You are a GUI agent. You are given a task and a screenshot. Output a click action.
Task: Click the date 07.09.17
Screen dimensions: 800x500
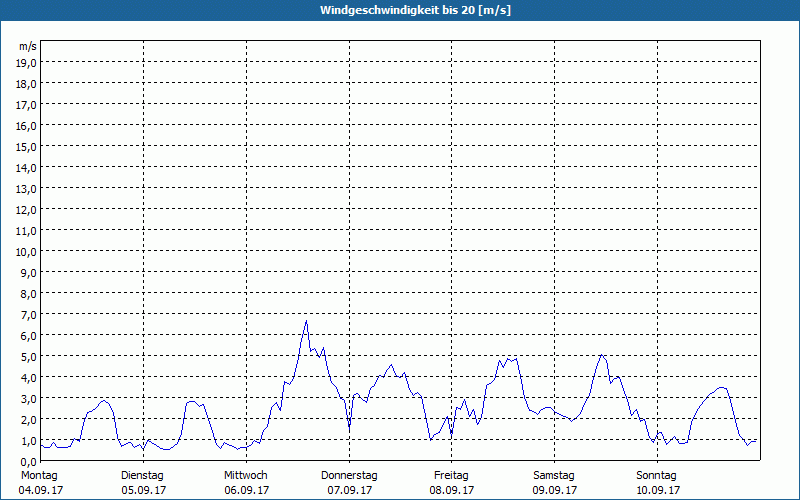[x=350, y=490]
